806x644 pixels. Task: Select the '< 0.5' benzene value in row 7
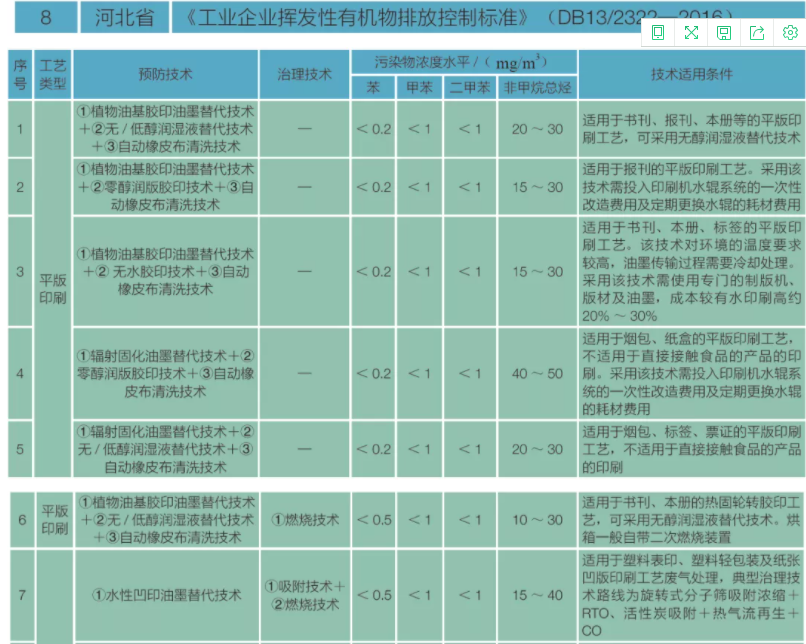[374, 595]
